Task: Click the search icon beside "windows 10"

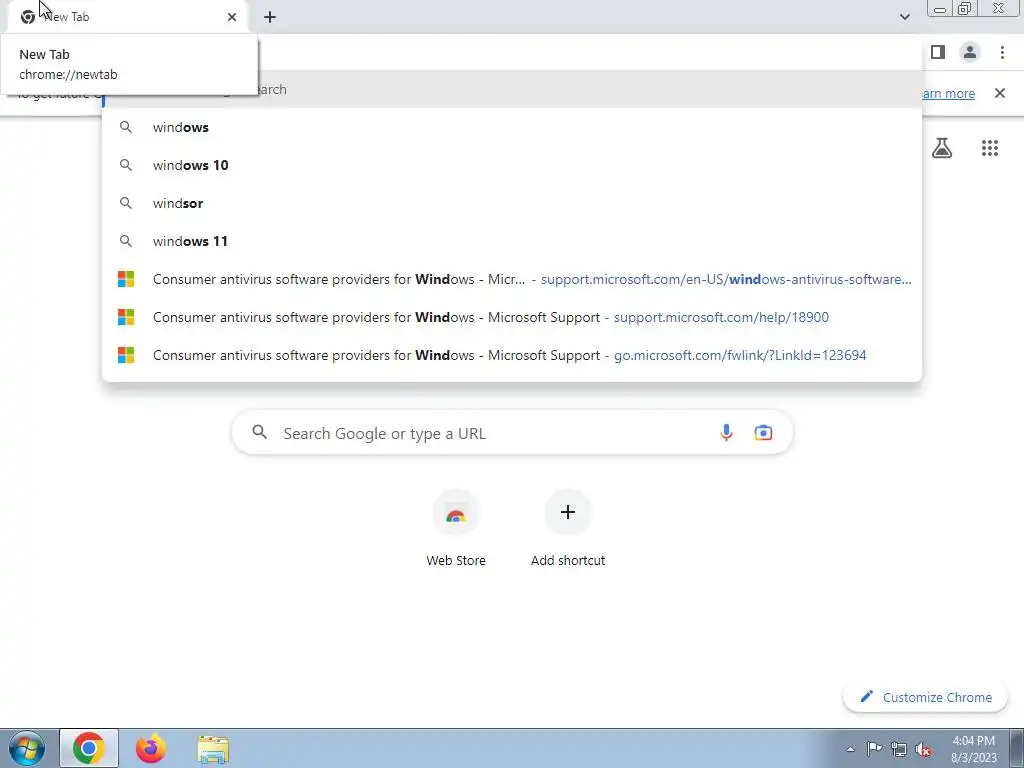Action: (x=126, y=165)
